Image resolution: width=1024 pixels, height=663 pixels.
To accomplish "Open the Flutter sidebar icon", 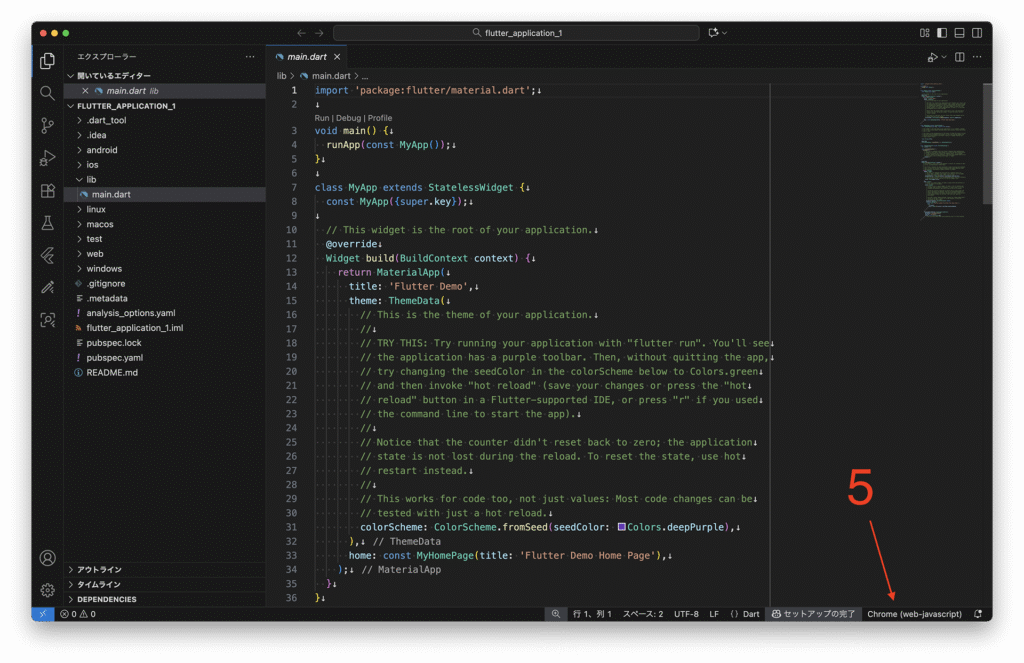I will pyautogui.click(x=47, y=255).
